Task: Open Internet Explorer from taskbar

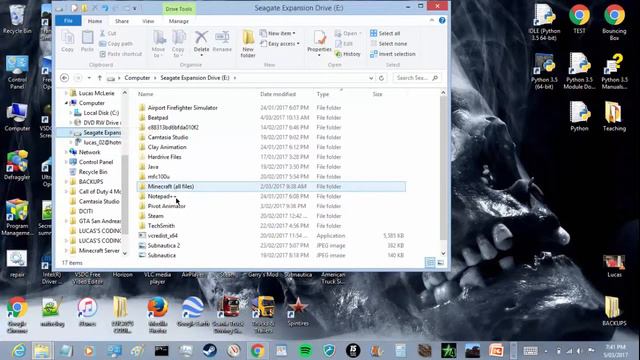Action: [x=18, y=351]
